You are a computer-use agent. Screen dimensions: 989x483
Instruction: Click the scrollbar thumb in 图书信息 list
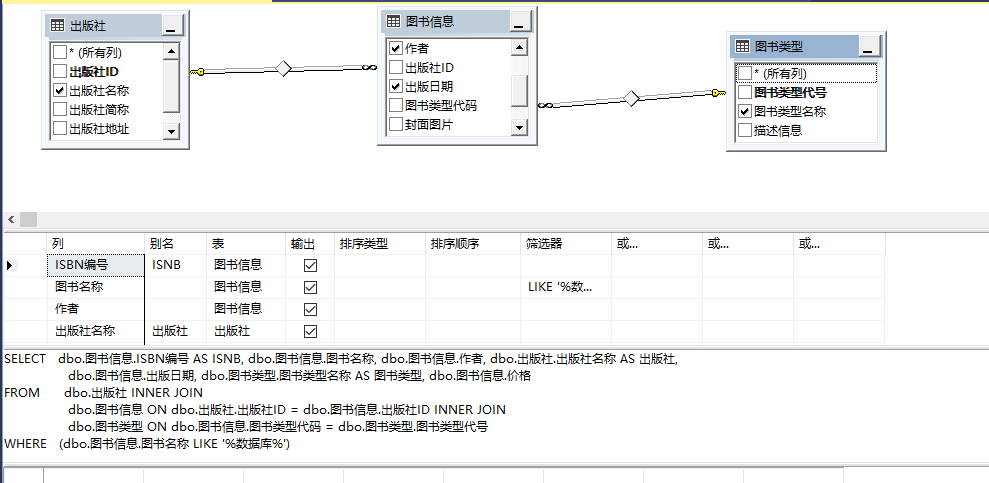tap(519, 91)
